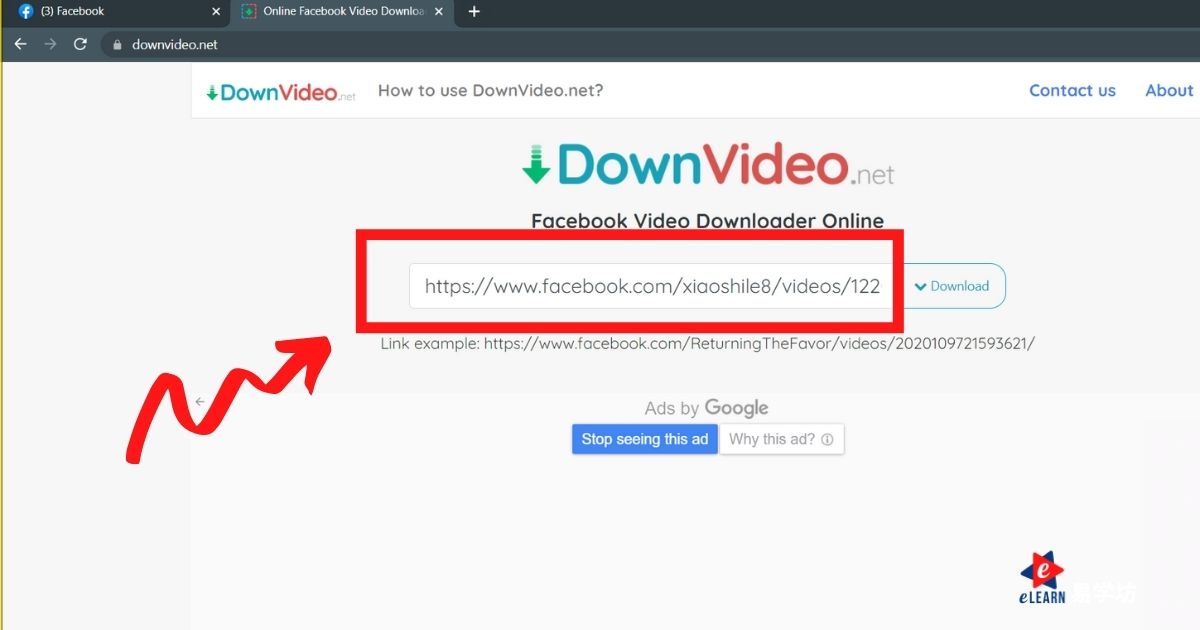The width and height of the screenshot is (1200, 630).
Task: Click the large DownVideo.net logo
Action: pyautogui.click(x=708, y=165)
